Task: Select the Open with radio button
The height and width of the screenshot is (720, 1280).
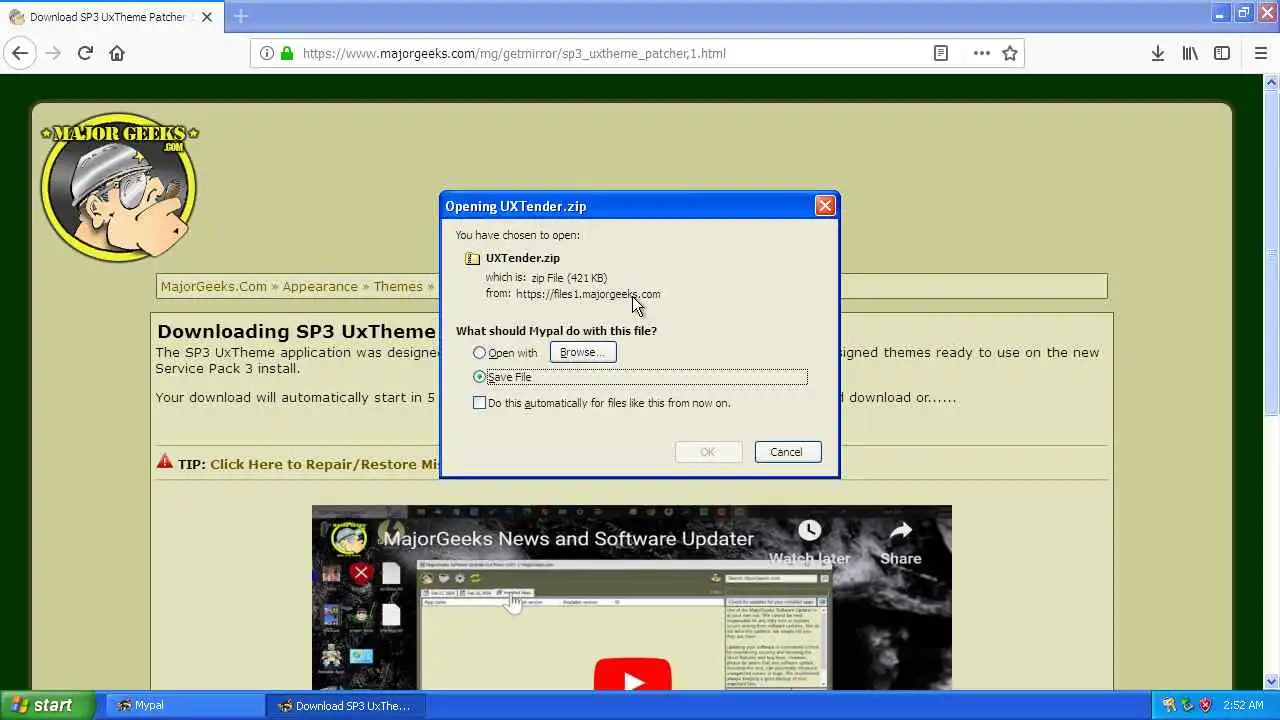Action: click(479, 352)
